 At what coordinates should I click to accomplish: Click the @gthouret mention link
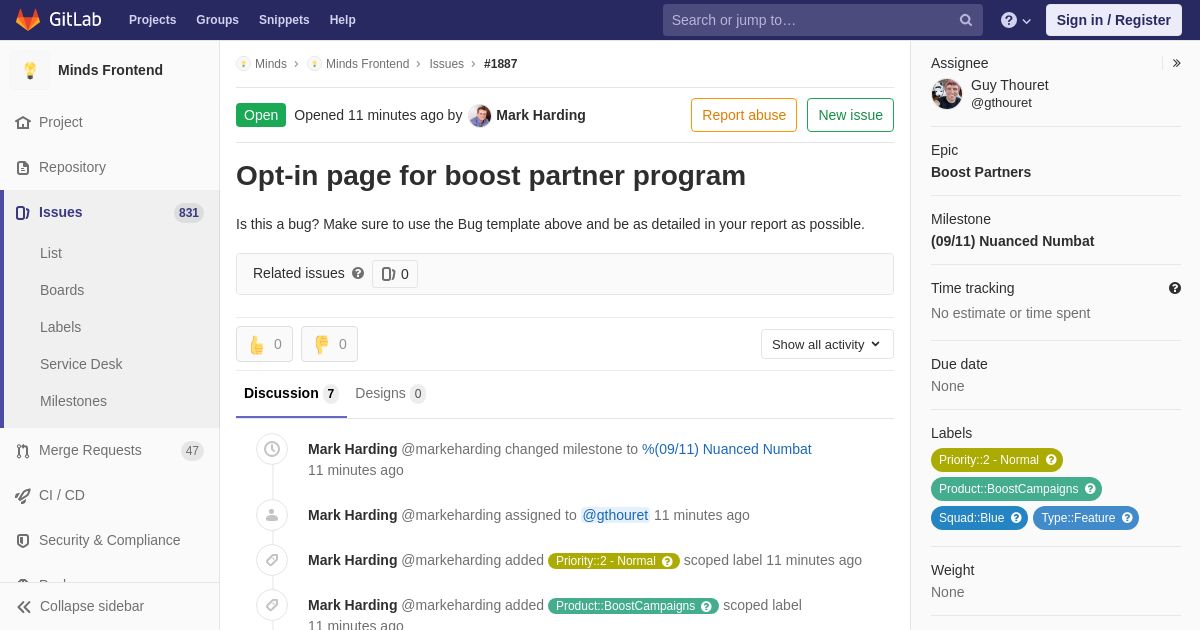tap(615, 515)
